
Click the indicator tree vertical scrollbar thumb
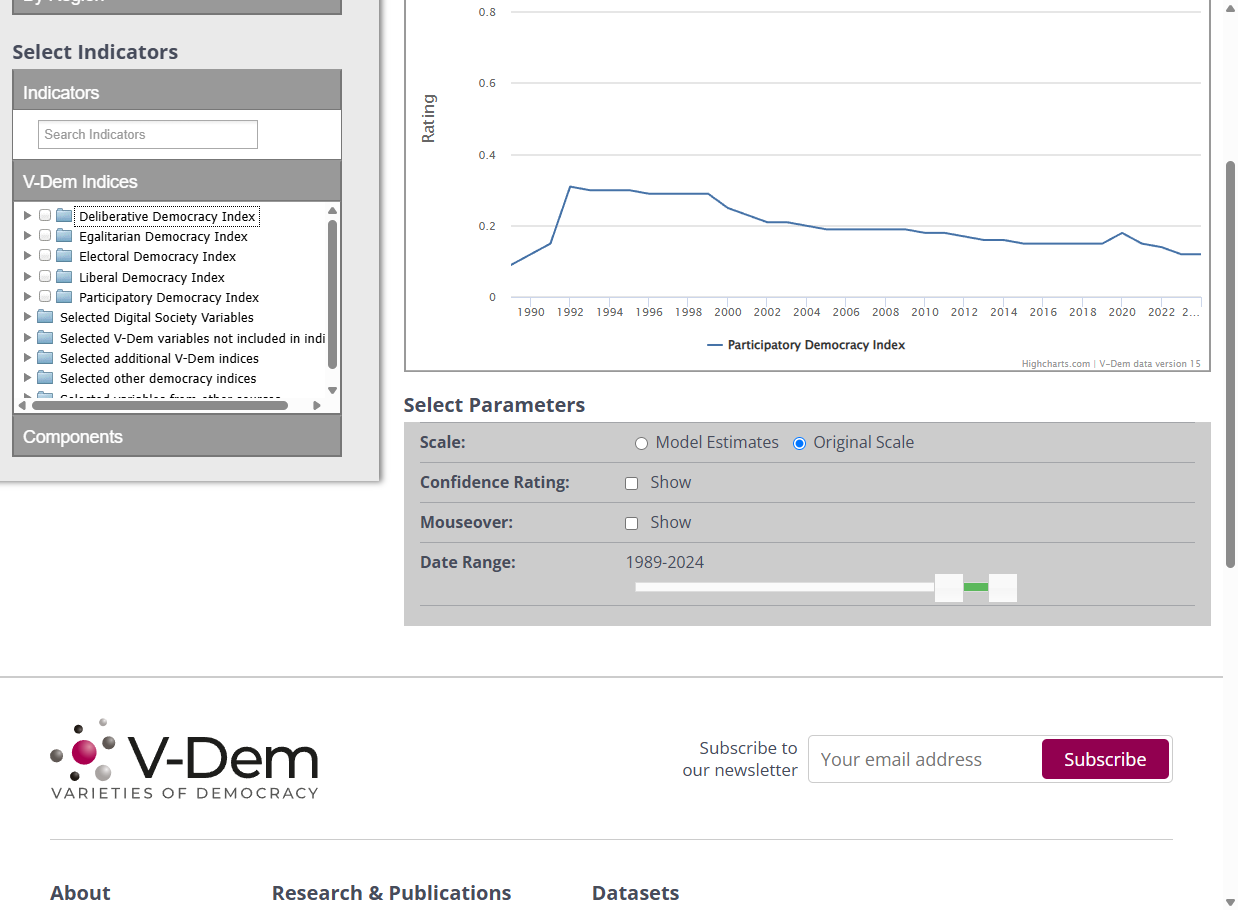tap(333, 294)
